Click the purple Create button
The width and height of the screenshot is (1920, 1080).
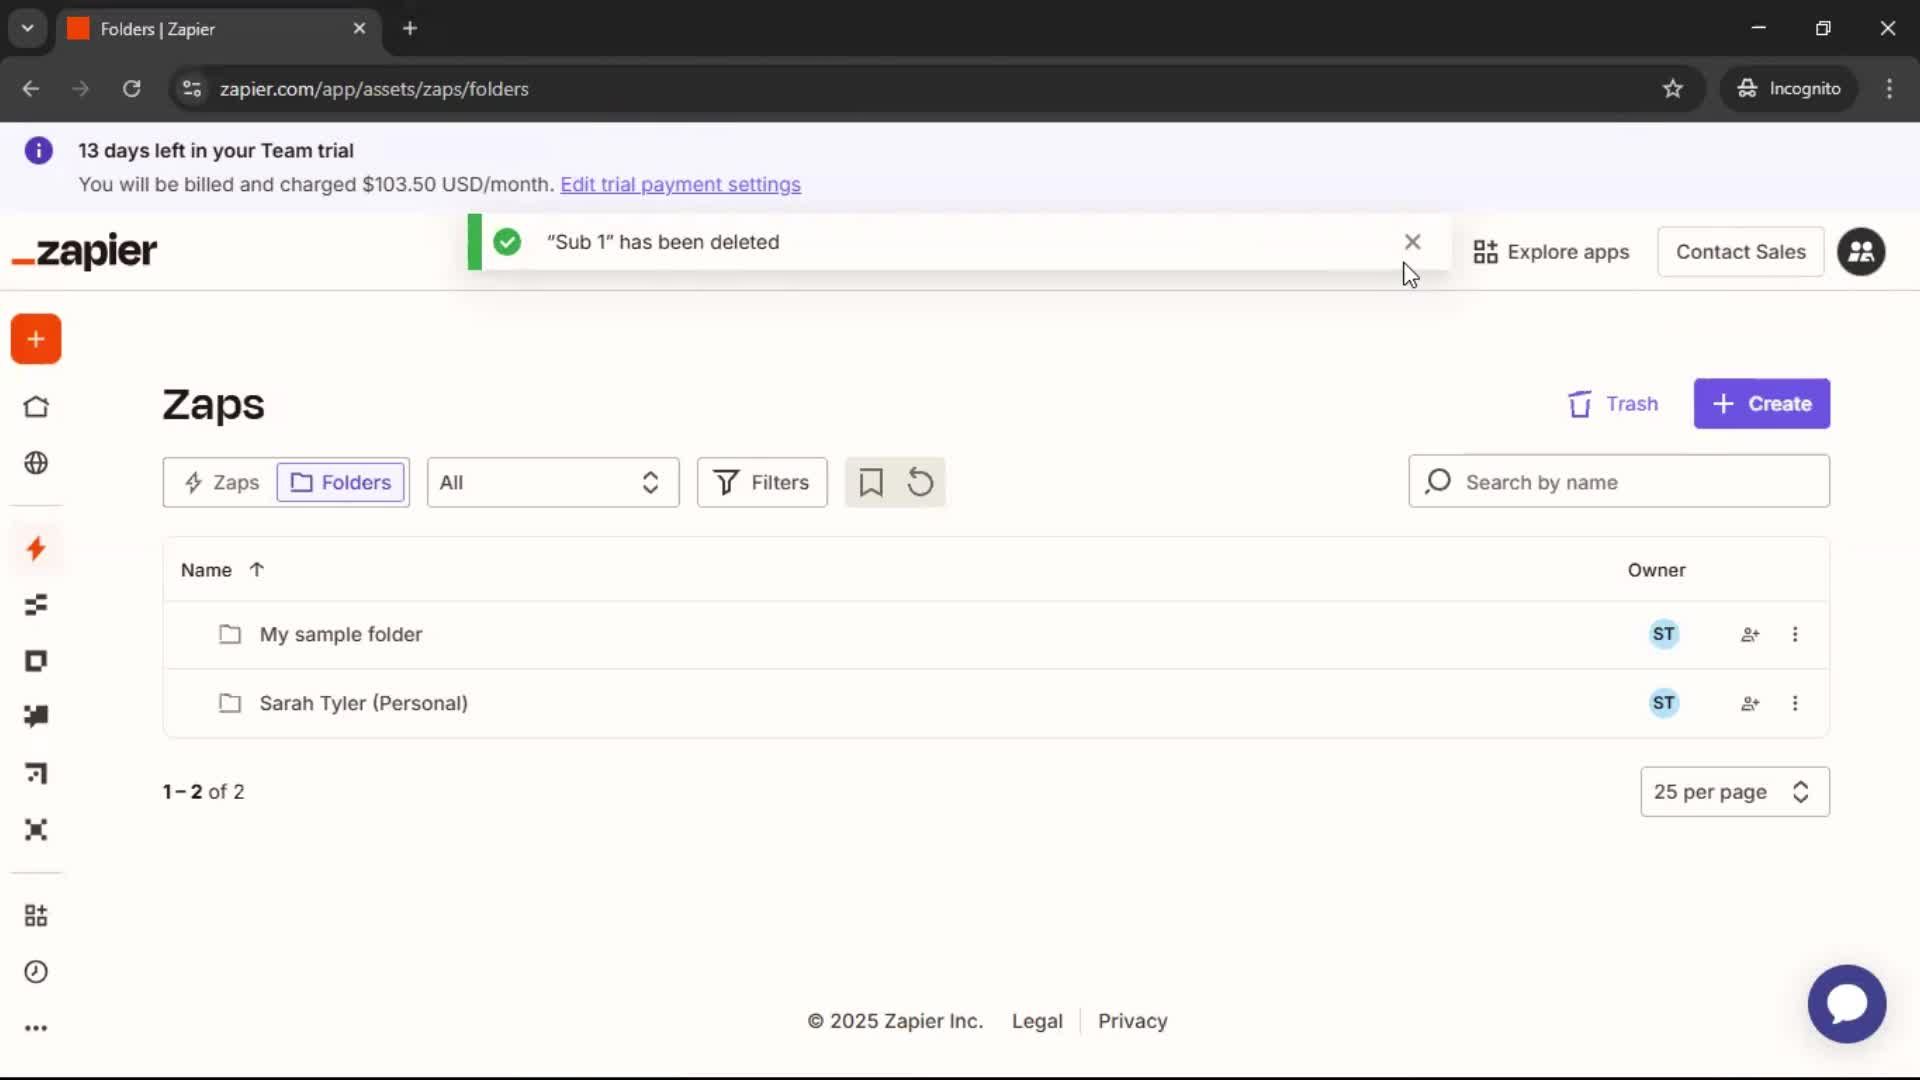1762,404
